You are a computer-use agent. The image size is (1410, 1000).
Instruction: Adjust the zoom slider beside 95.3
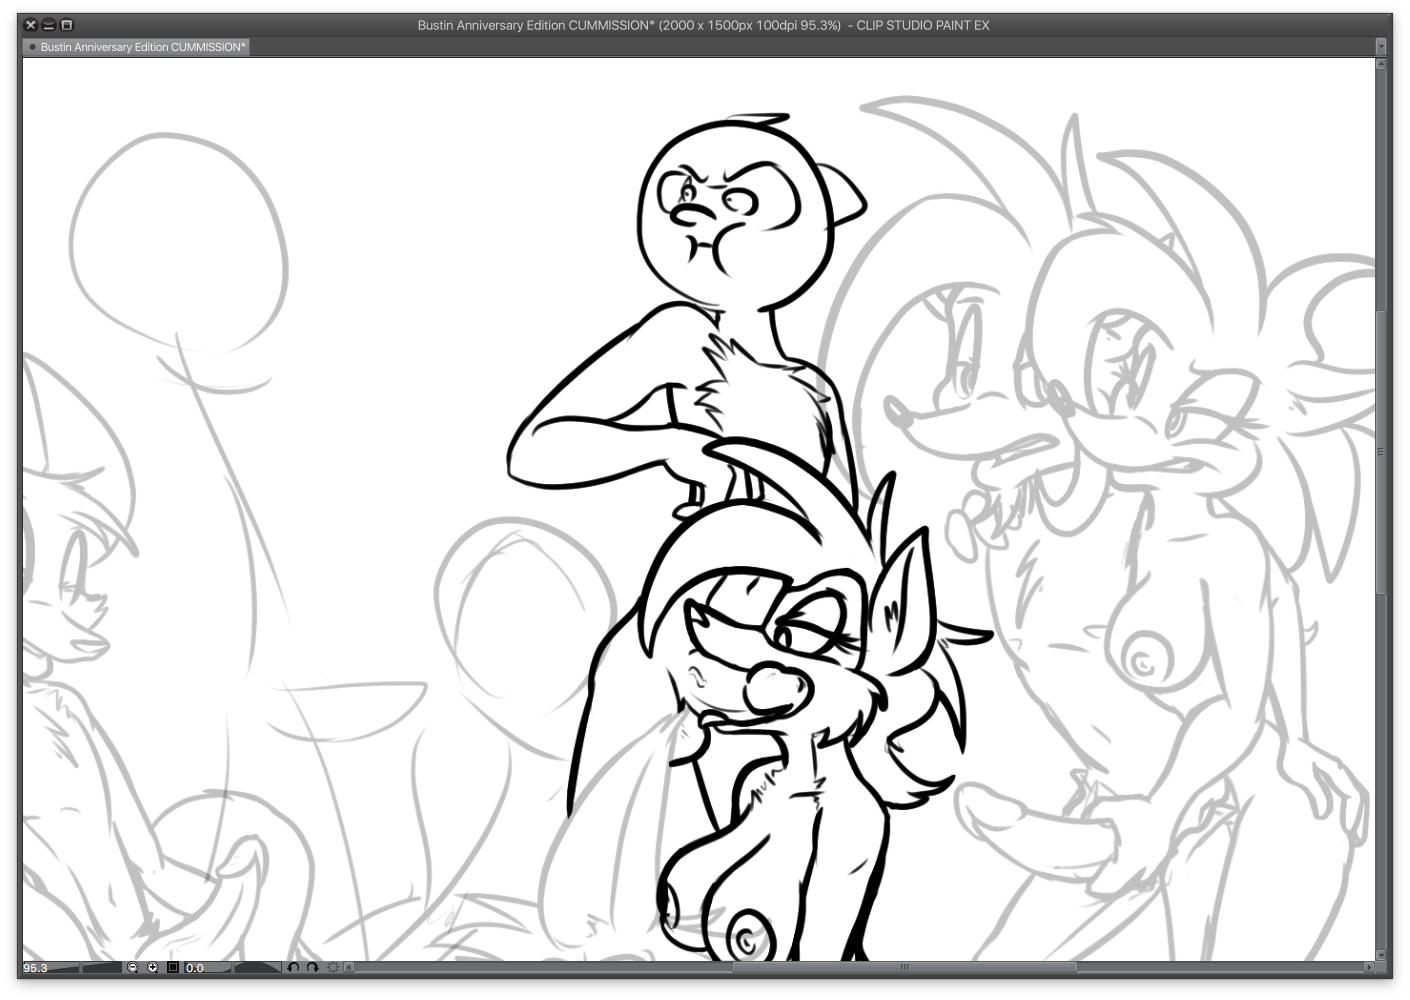pos(86,968)
